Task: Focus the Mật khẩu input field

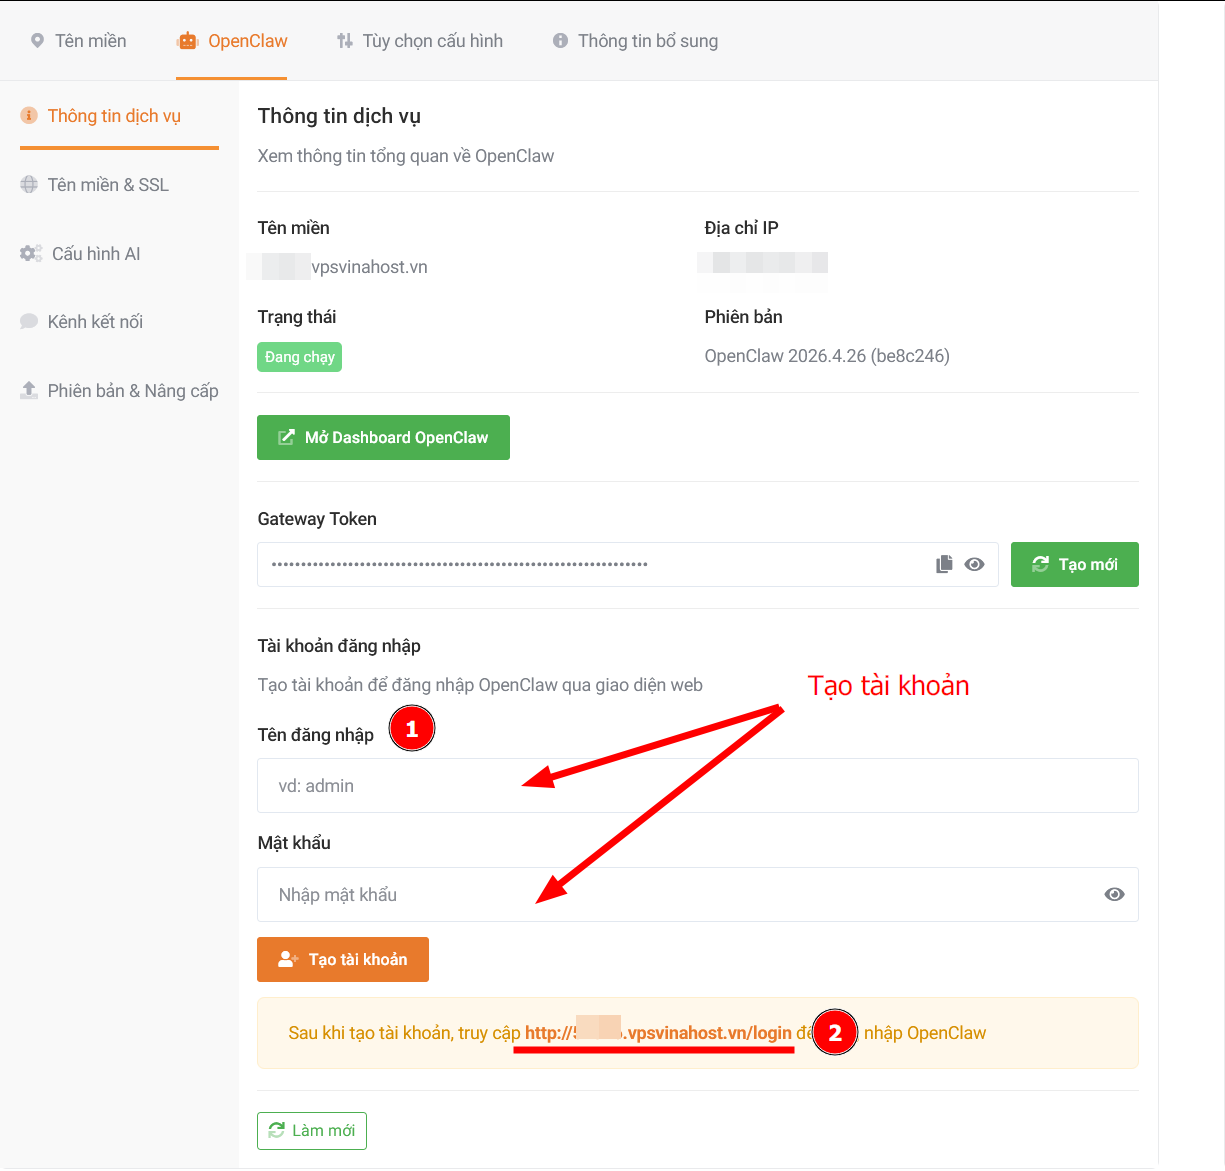Action: [x=698, y=894]
